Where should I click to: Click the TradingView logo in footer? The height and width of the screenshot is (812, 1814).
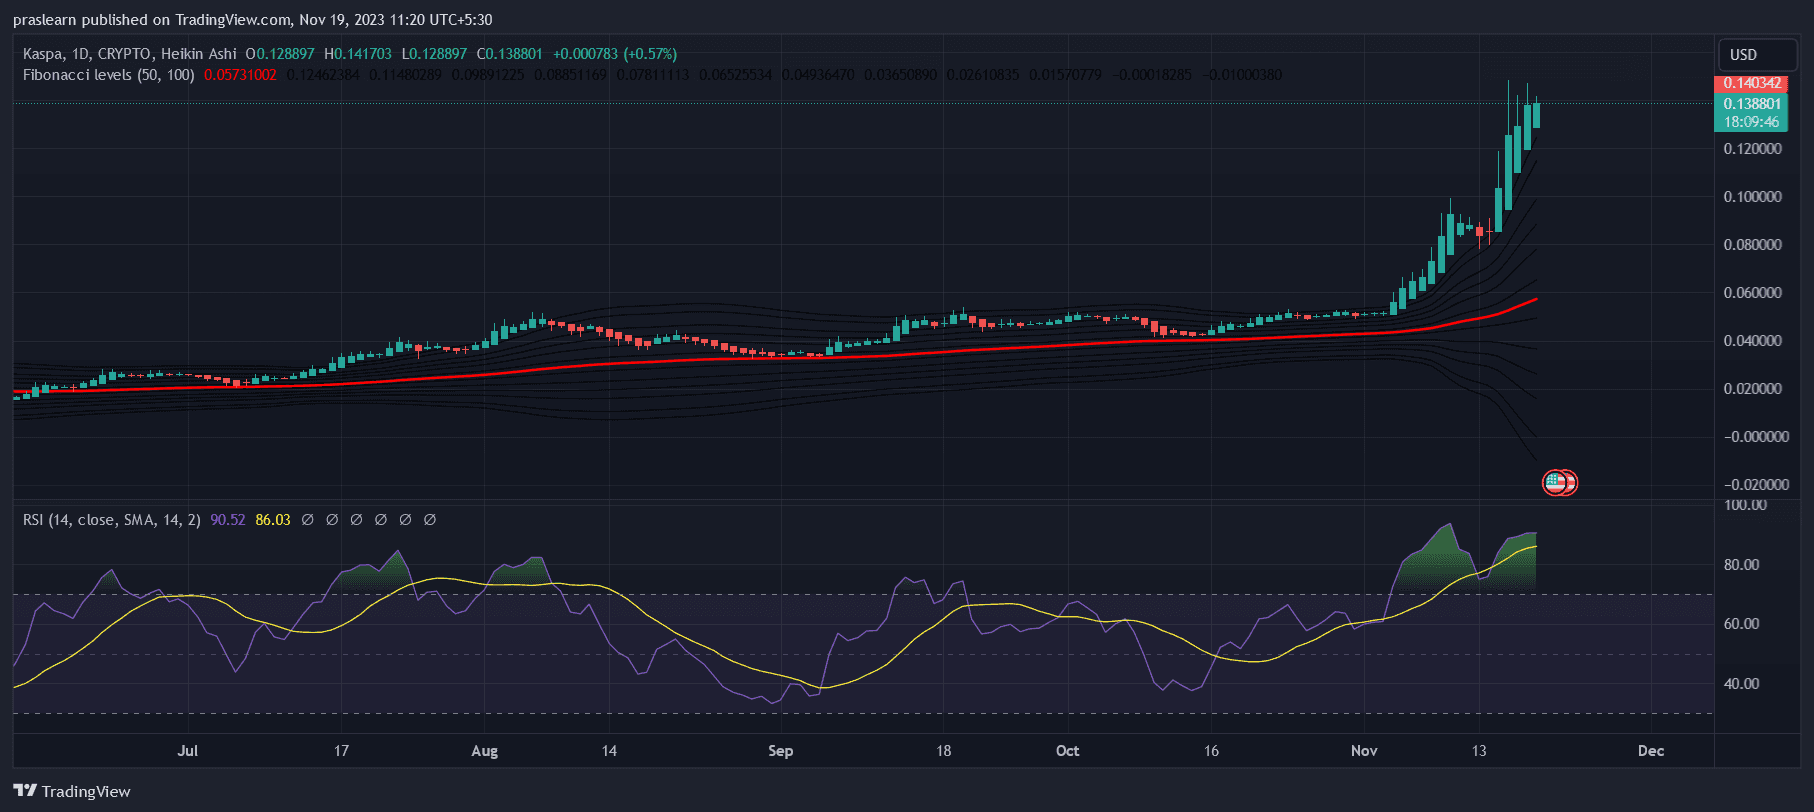(x=72, y=791)
